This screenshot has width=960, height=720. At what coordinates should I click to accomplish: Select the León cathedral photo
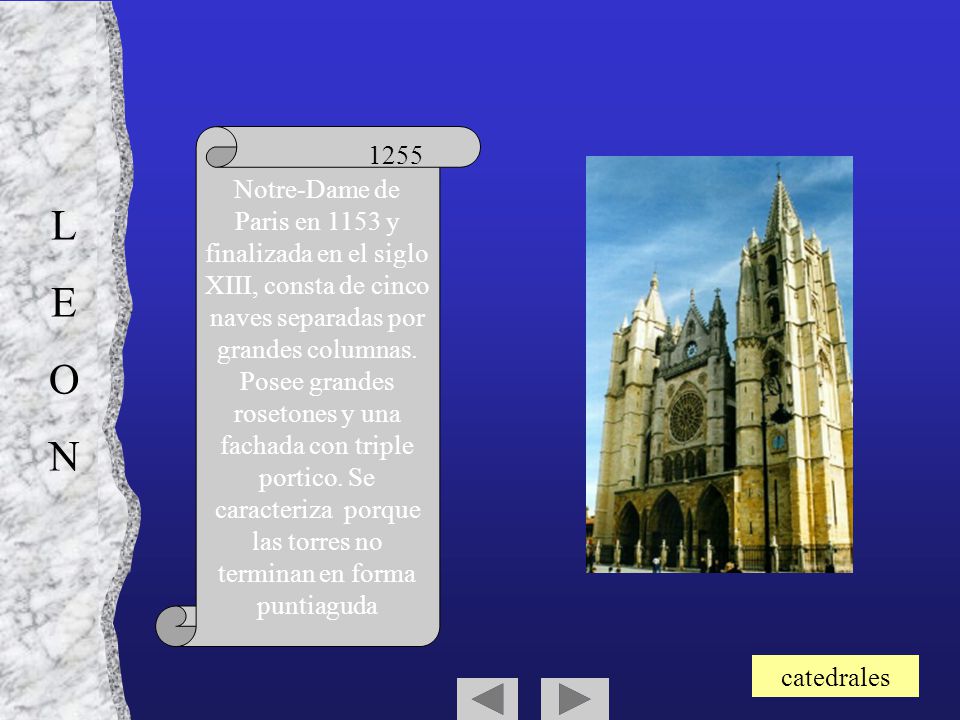(x=719, y=364)
